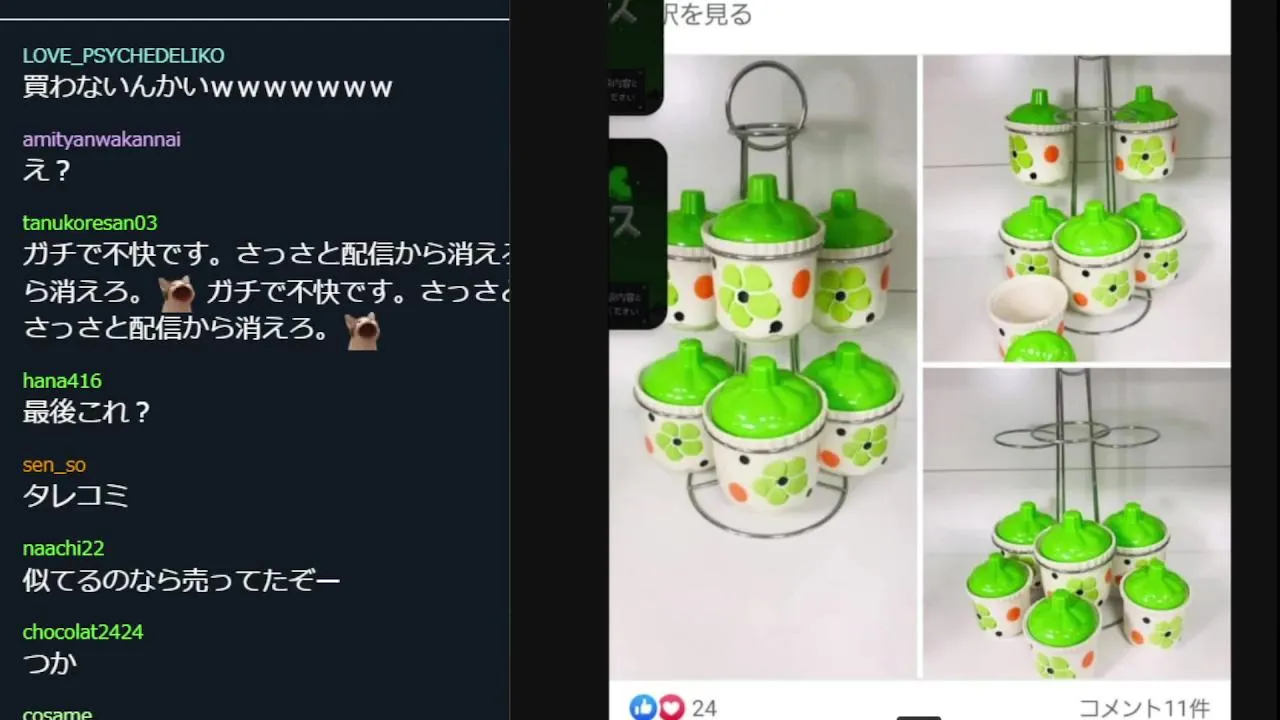Open the top-right photo with one jar removed
The height and width of the screenshot is (720, 1280).
1076,208
